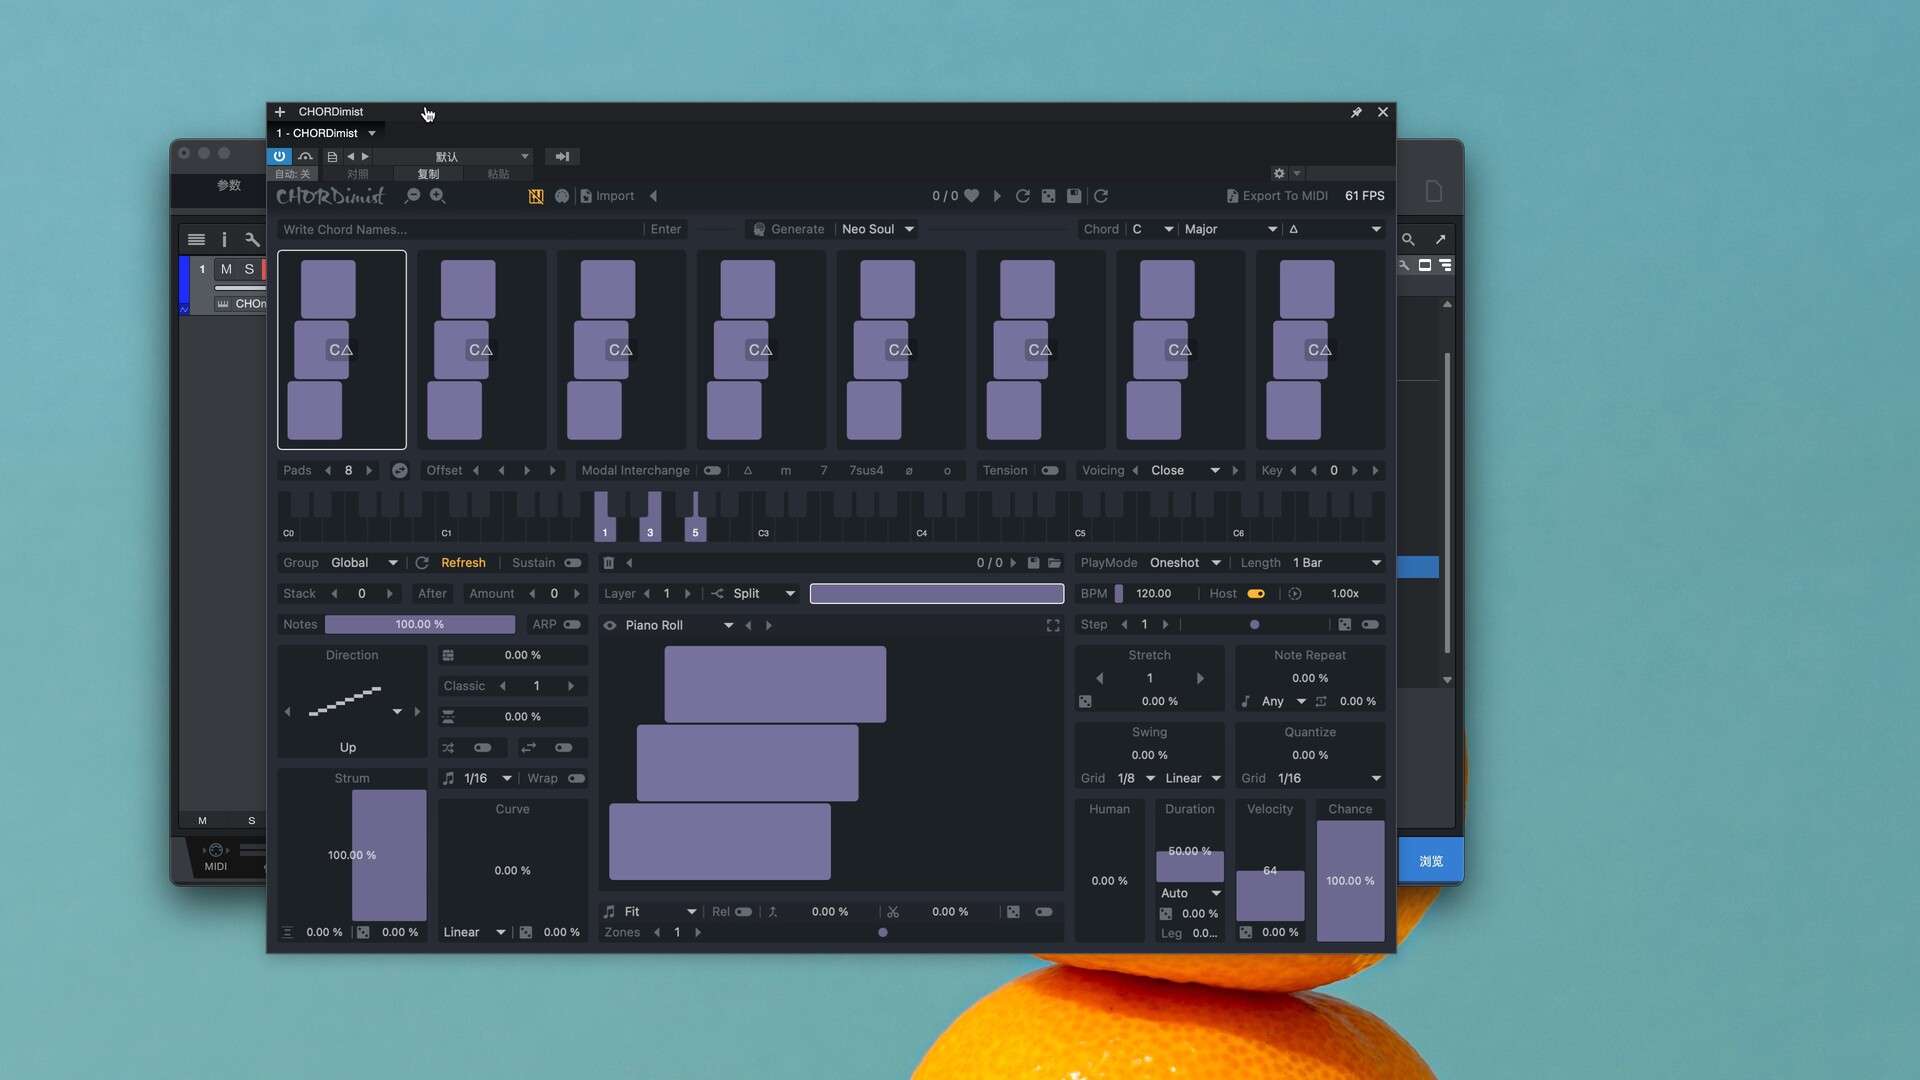Click Export To MIDI

click(1277, 196)
